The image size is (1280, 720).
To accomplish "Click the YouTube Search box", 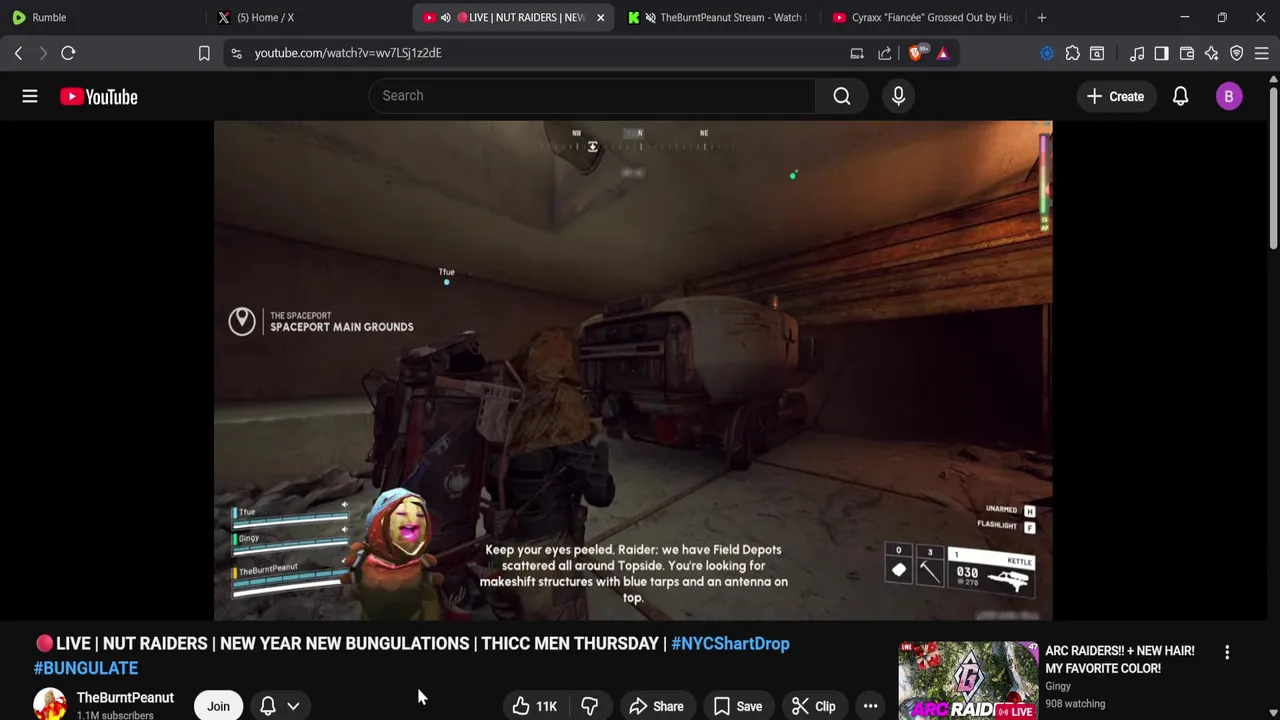I will pyautogui.click(x=592, y=96).
